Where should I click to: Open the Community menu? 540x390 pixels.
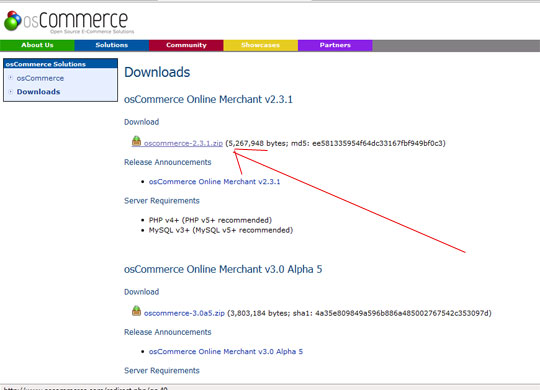186,45
